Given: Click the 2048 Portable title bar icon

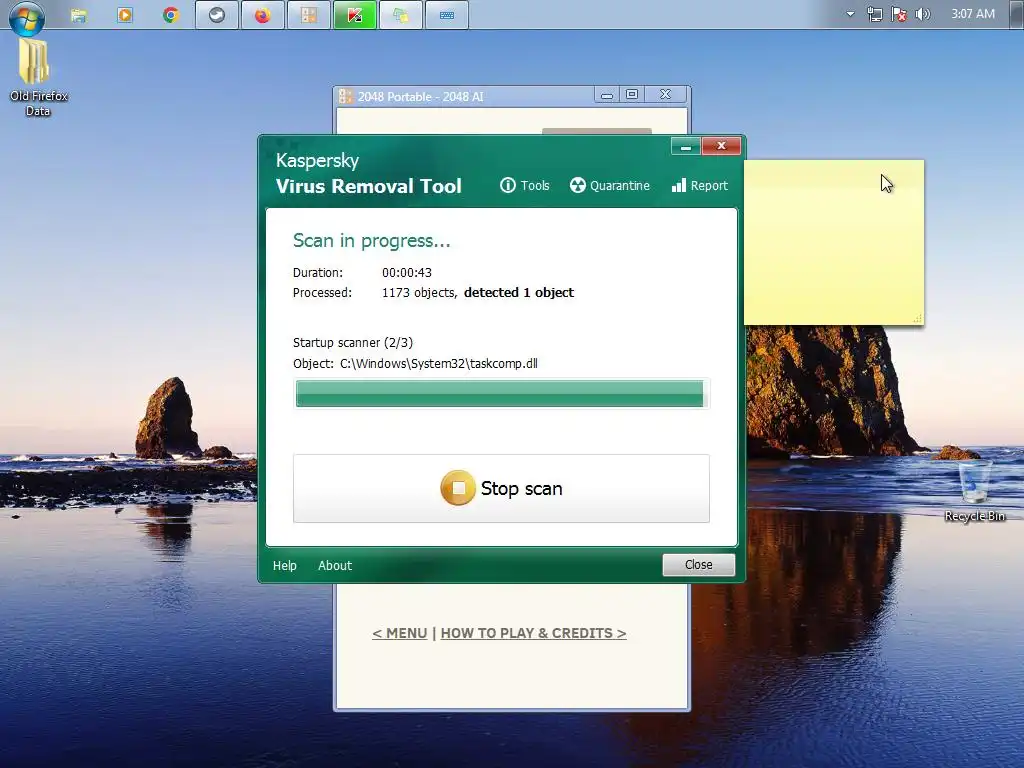Looking at the screenshot, I should click(x=345, y=97).
